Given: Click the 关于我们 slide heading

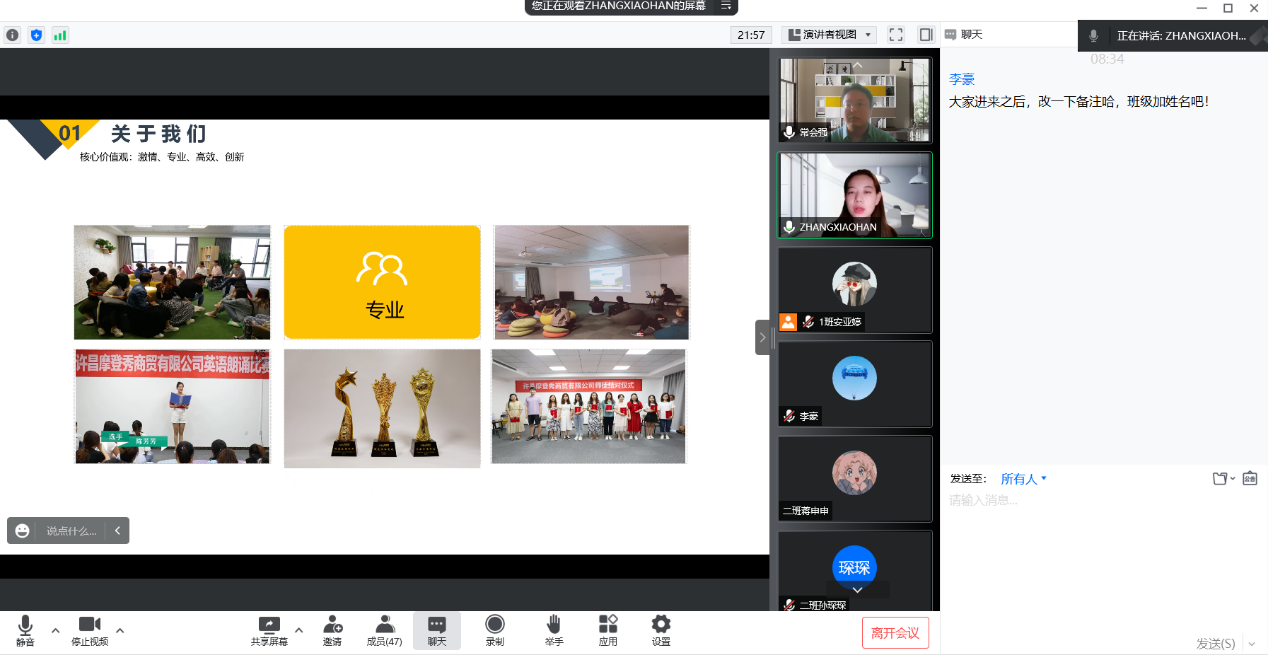Looking at the screenshot, I should pos(159,134).
